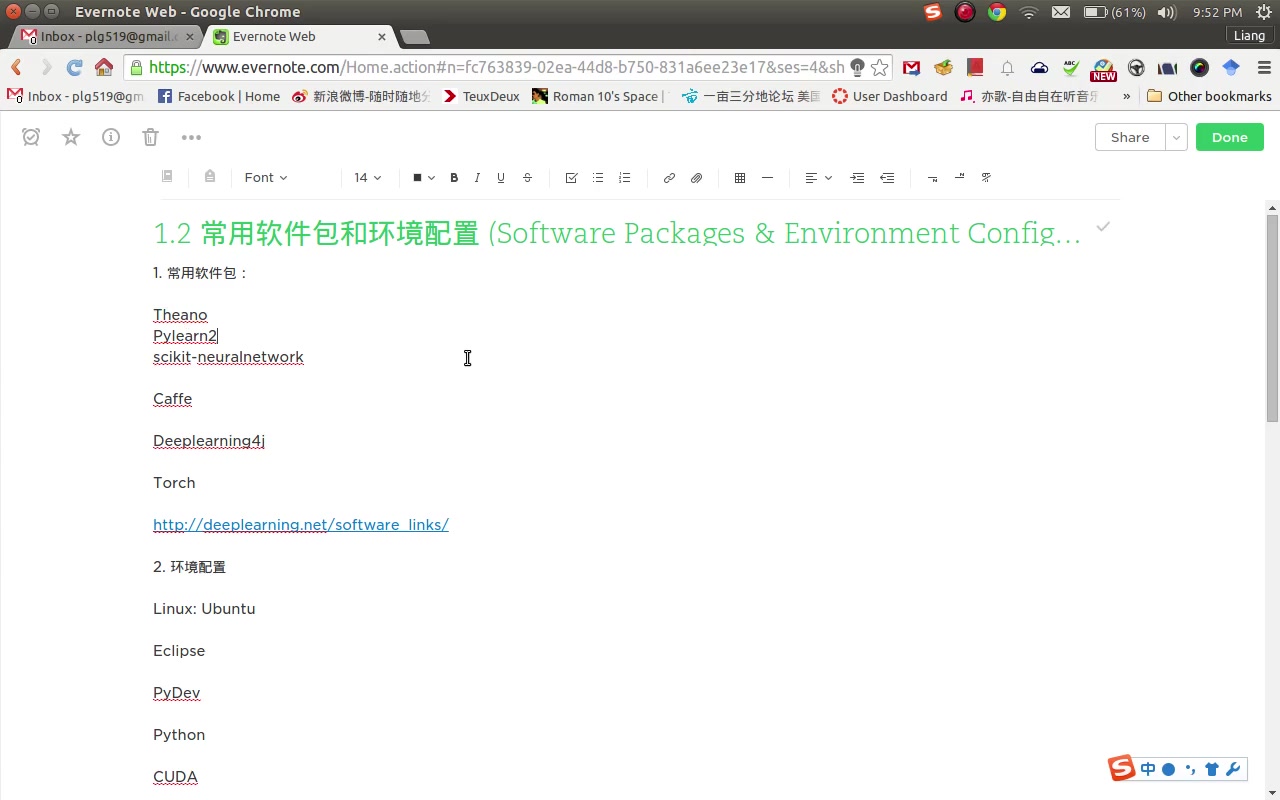Open Roman 10's Space bookmark
Image resolution: width=1280 pixels, height=800 pixels.
click(599, 96)
